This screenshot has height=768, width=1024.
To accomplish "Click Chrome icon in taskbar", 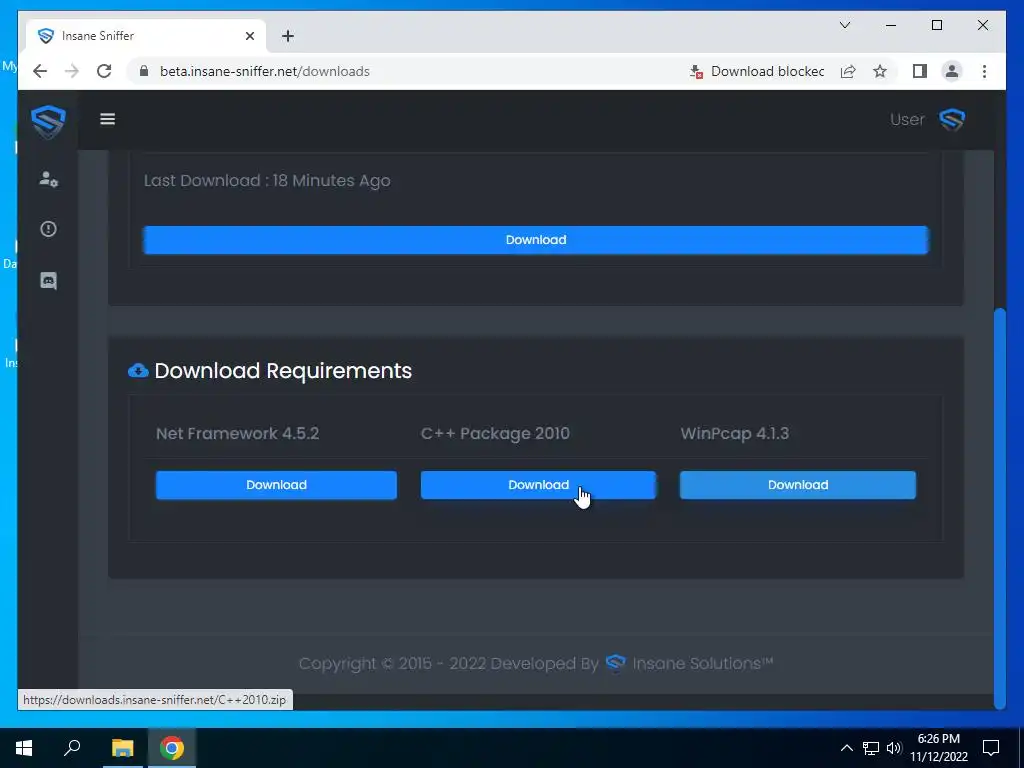I will [172, 748].
